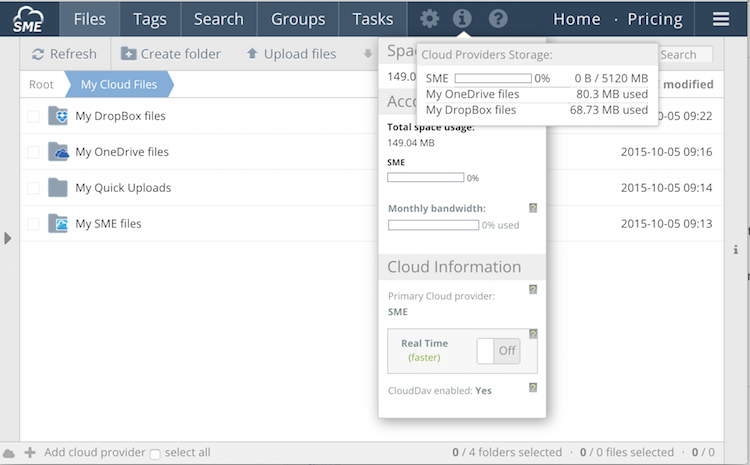Screen dimensions: 750x465
Task: Toggle the Real Time switch
Action: tap(497, 351)
